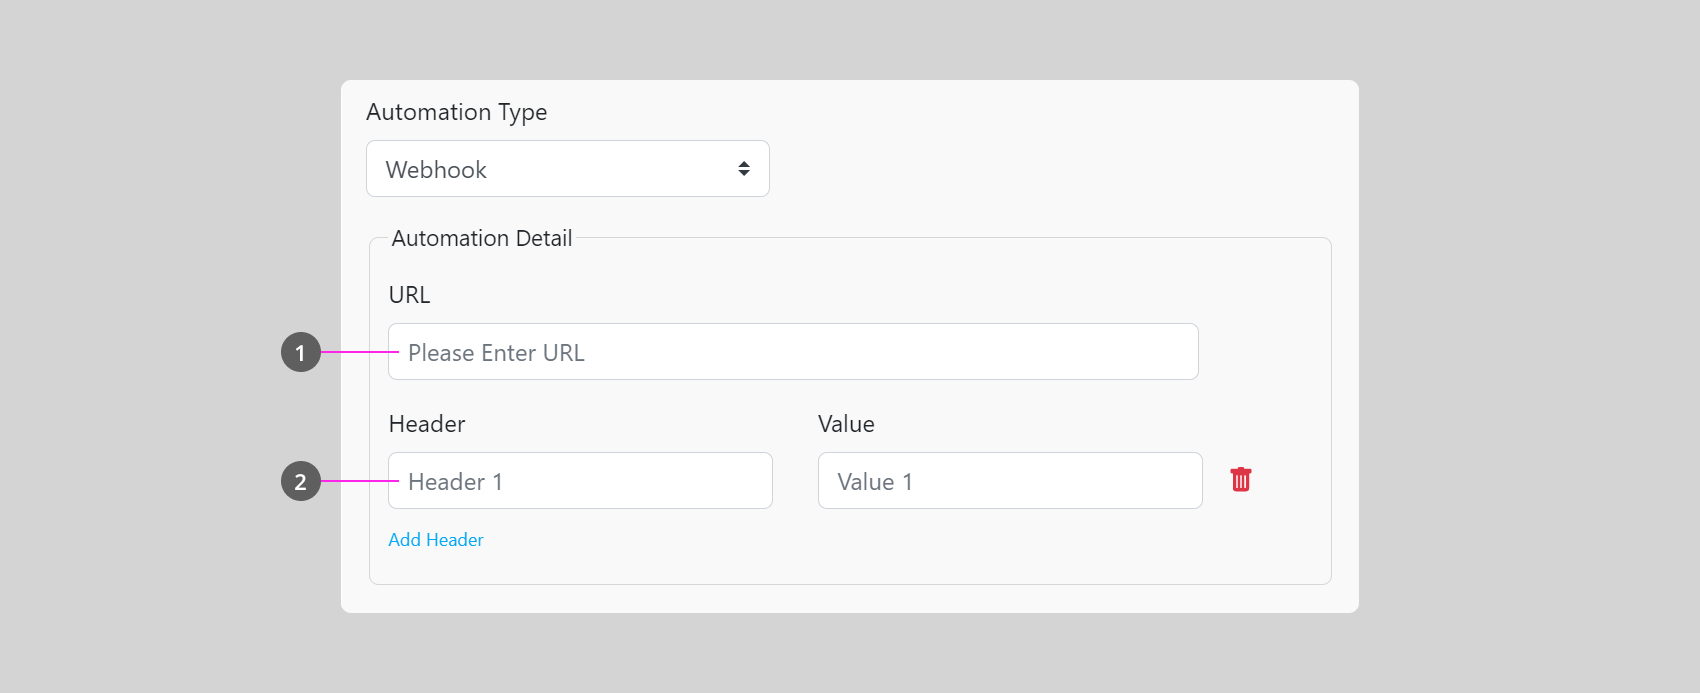Viewport: 1700px width, 693px height.
Task: Focus the Please Enter URL field
Action: coord(792,352)
